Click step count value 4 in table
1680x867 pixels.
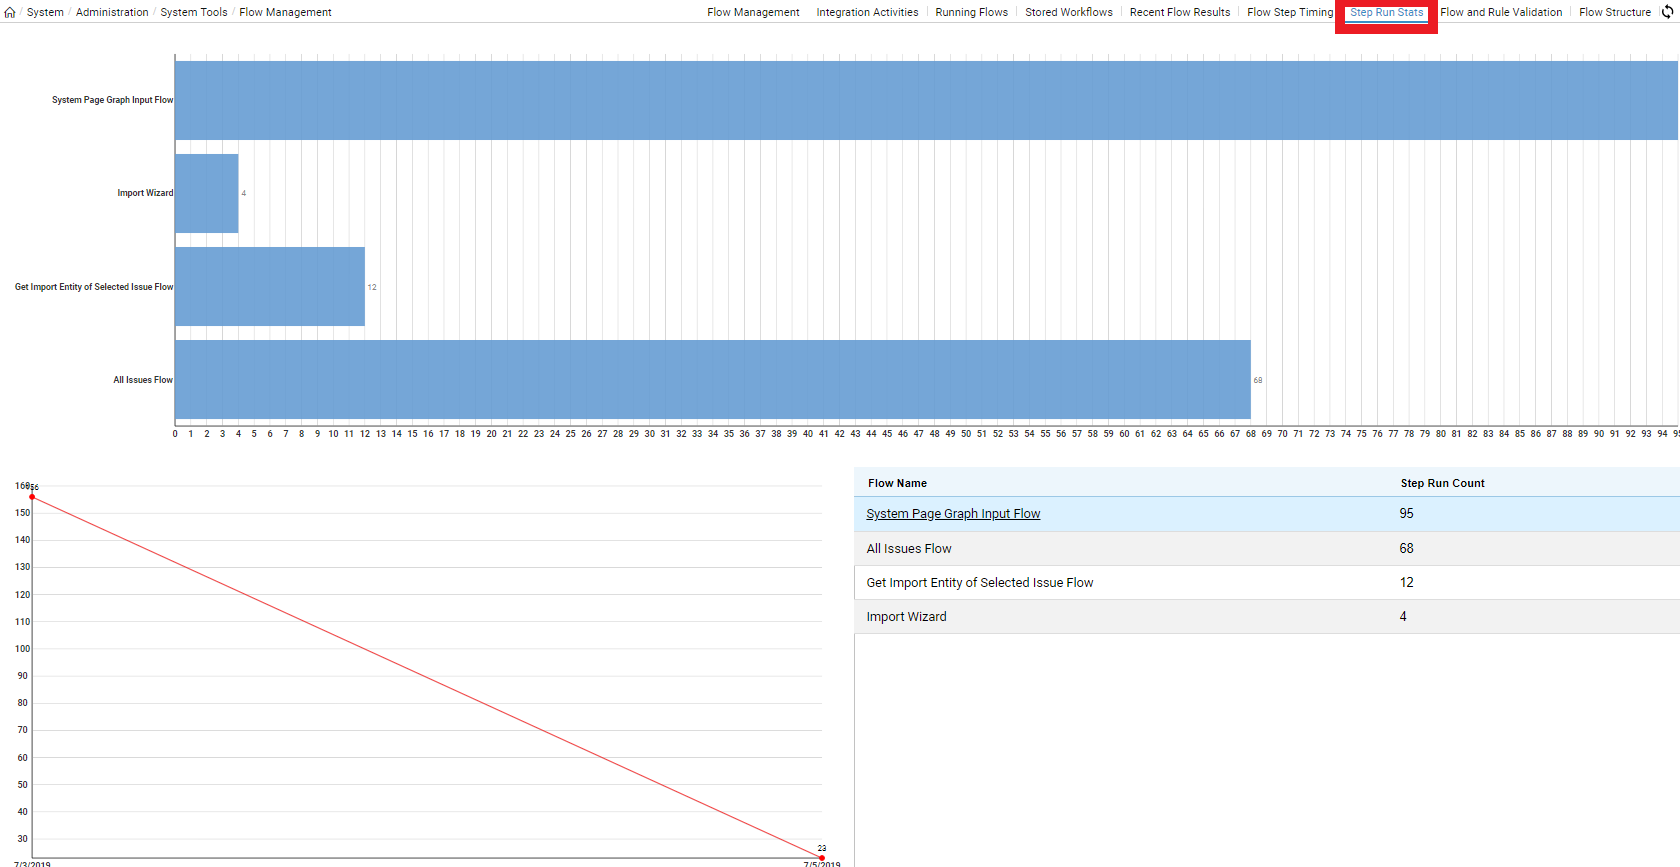click(x=1403, y=616)
